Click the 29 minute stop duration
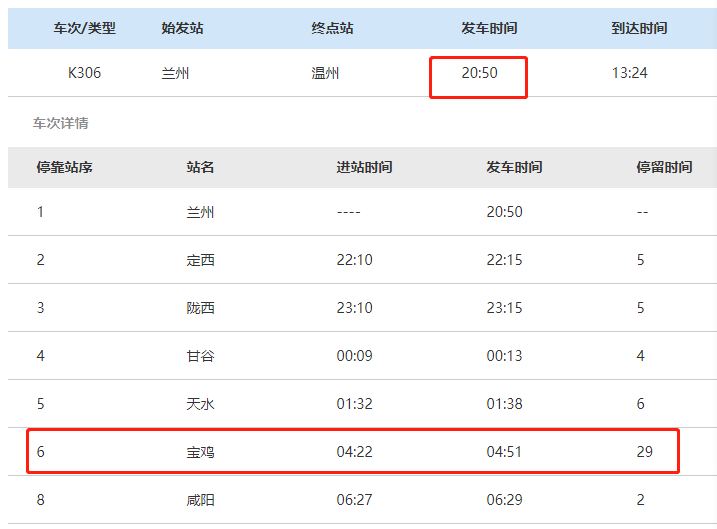Screen dimensions: 717x529 click(x=644, y=452)
